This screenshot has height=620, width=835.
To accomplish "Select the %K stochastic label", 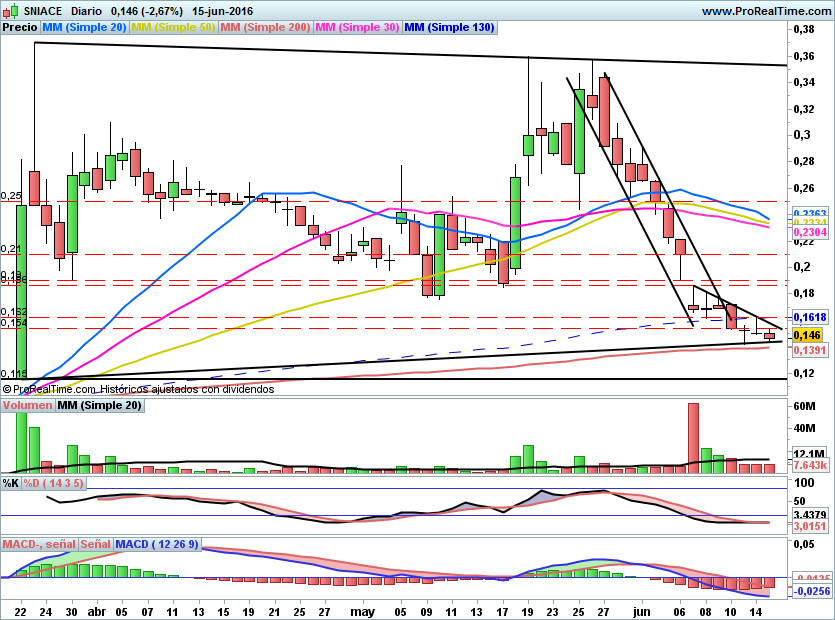I will pos(11,483).
